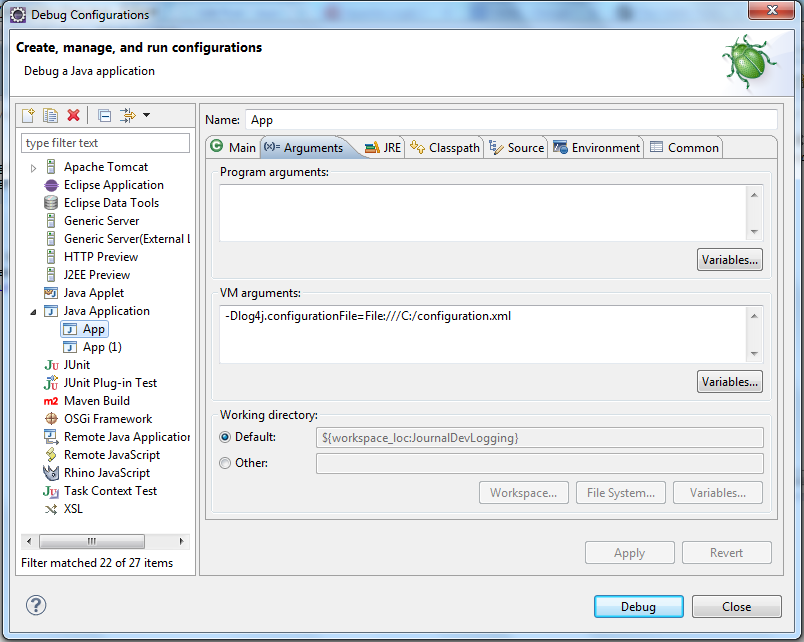Click the help question mark icon
This screenshot has height=642, width=804.
coord(36,605)
